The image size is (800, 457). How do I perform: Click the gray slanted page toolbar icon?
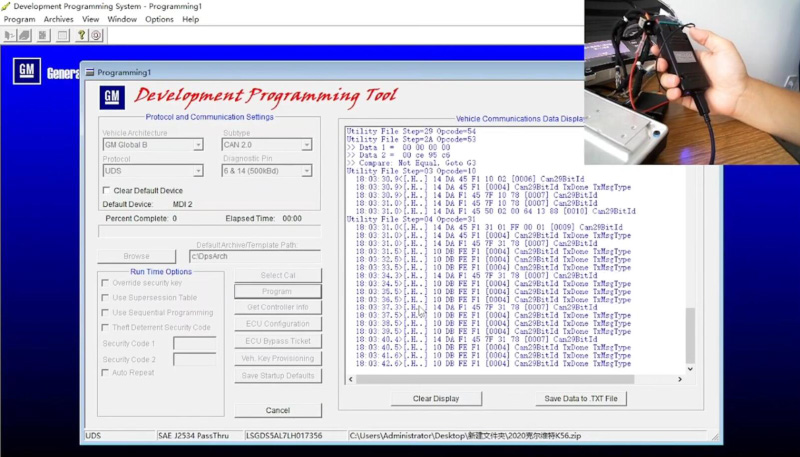click(x=24, y=35)
